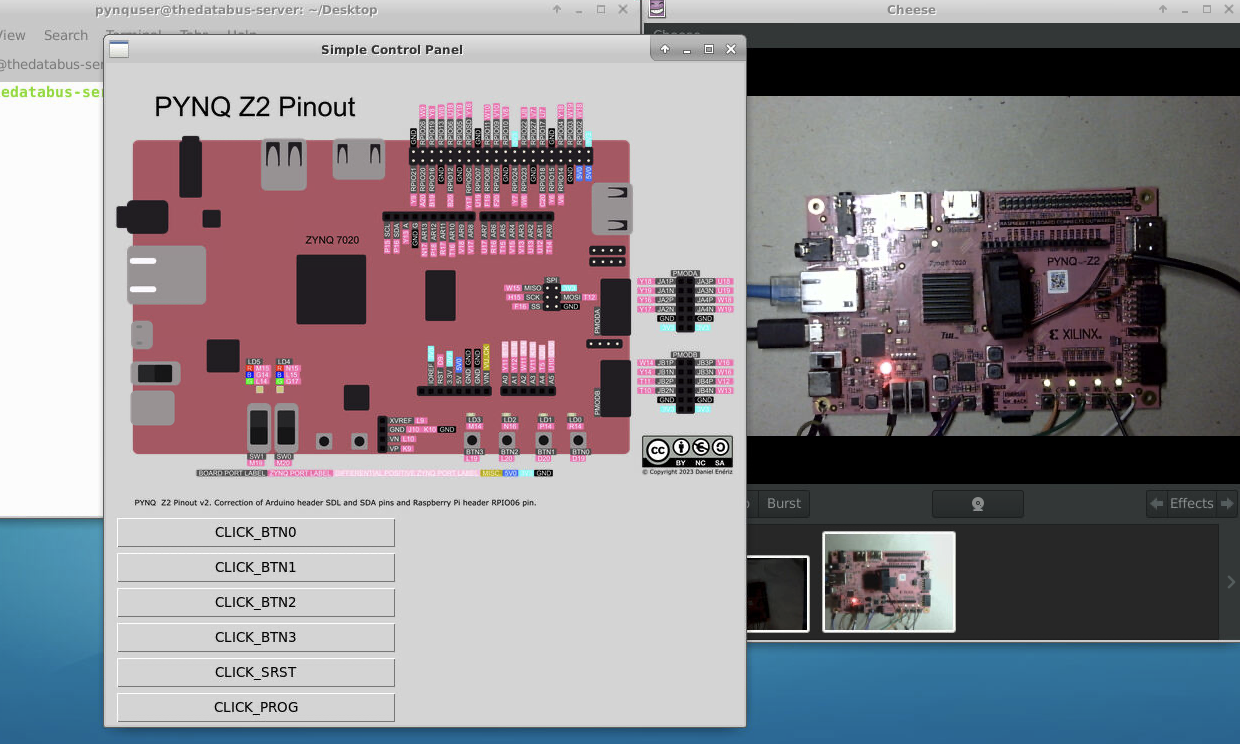Click the CLICK_BTN0 button
This screenshot has width=1240, height=744.
pos(256,532)
